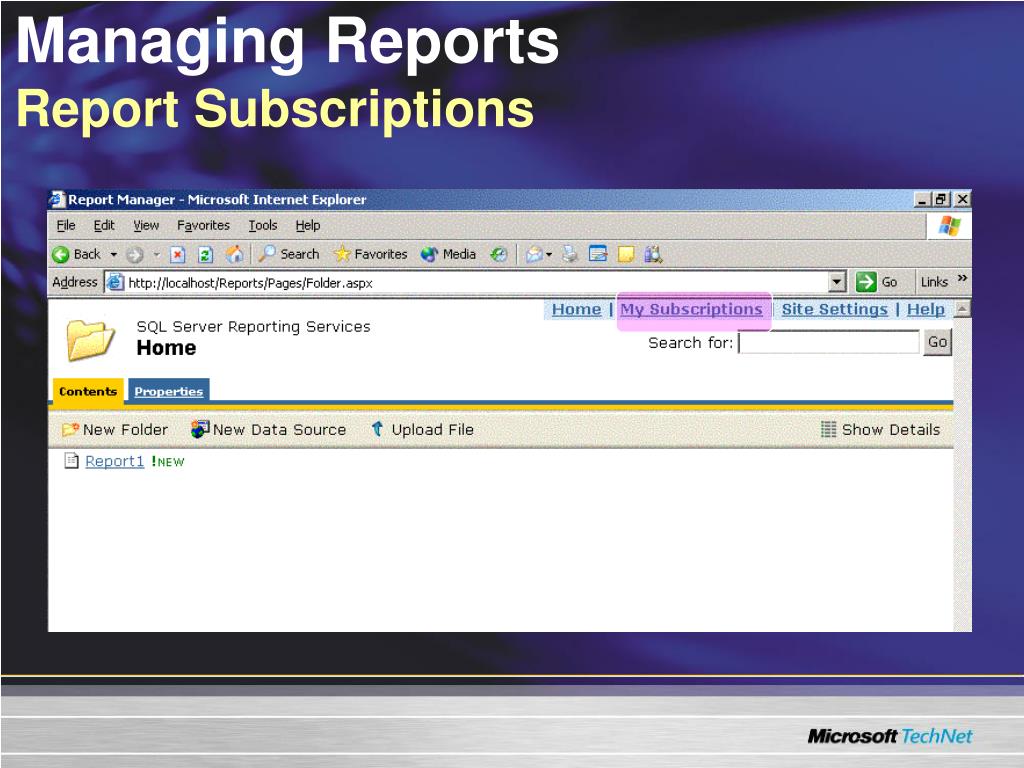Open the Search pane in toolbar
This screenshot has height=768, width=1024.
pos(288,254)
